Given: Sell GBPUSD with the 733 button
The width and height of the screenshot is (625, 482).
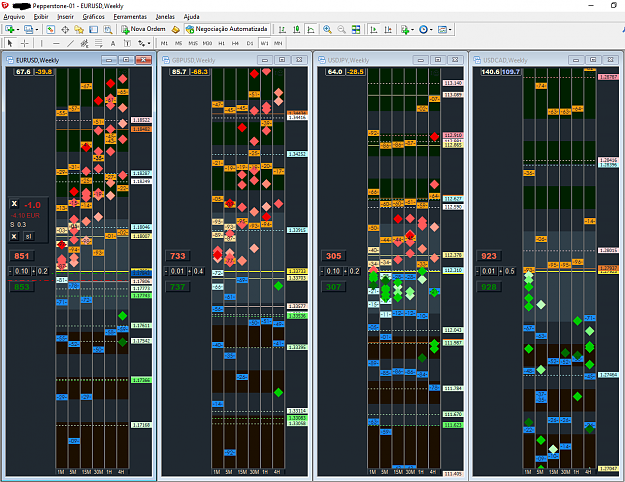Looking at the screenshot, I should pos(177,256).
